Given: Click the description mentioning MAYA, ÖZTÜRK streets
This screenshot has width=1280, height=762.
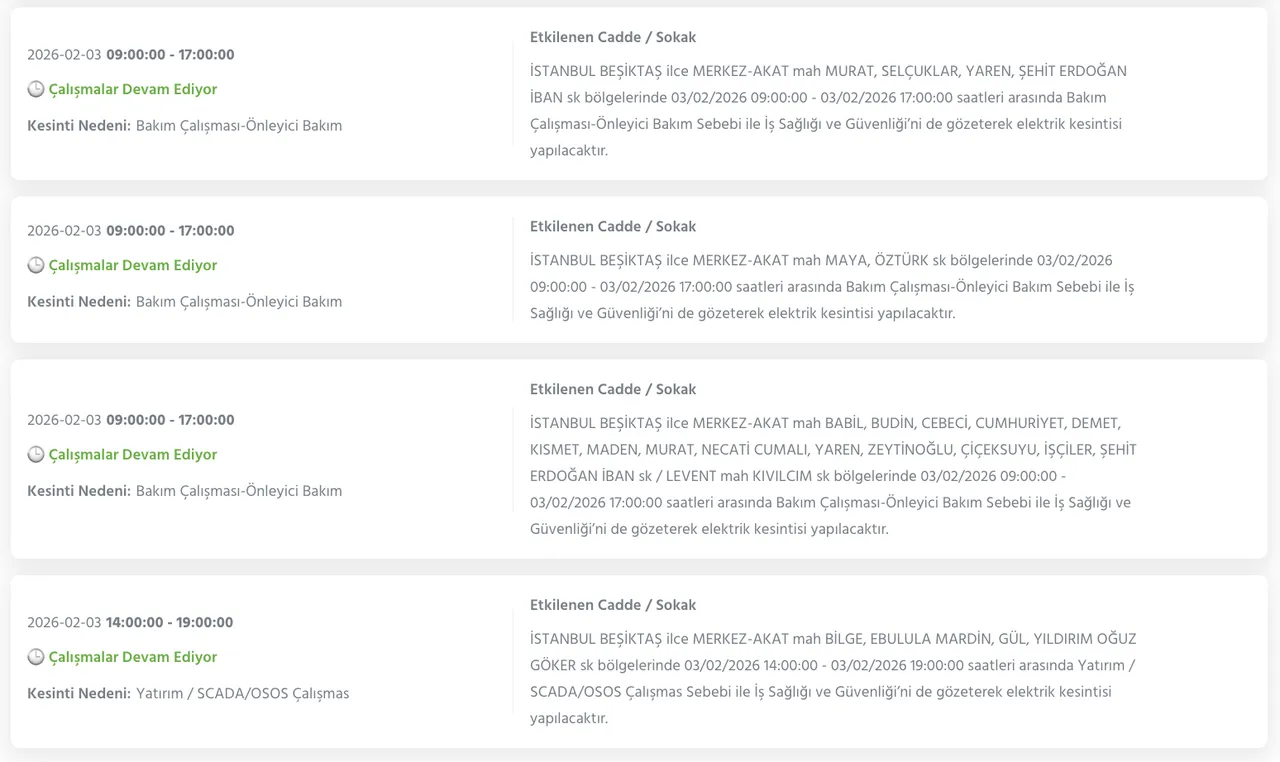Looking at the screenshot, I should point(832,287).
